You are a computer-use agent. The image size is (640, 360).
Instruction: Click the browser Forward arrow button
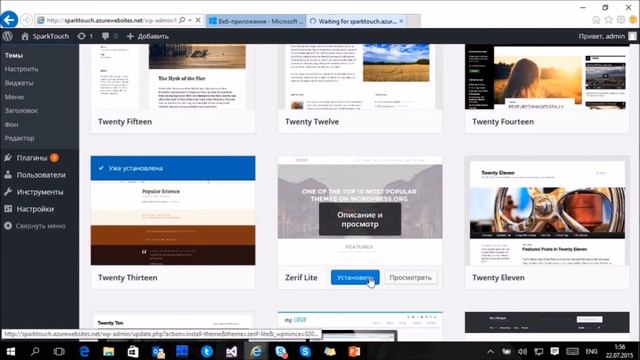point(27,20)
